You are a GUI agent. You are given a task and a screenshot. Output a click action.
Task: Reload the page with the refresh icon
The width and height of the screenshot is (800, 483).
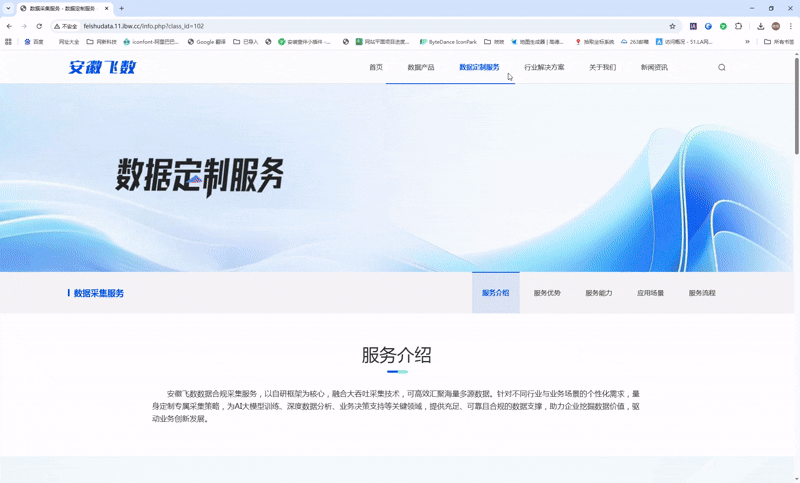pos(39,26)
